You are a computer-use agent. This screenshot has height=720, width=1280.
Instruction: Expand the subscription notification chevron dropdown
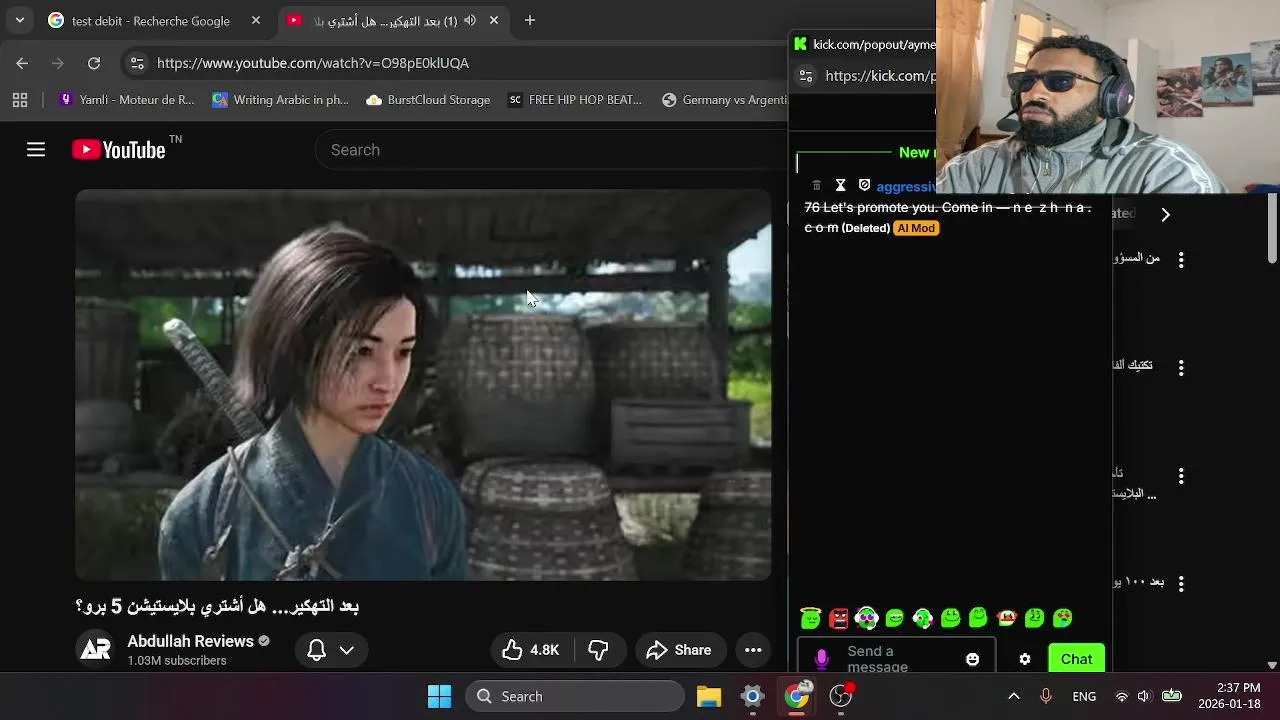pos(347,650)
